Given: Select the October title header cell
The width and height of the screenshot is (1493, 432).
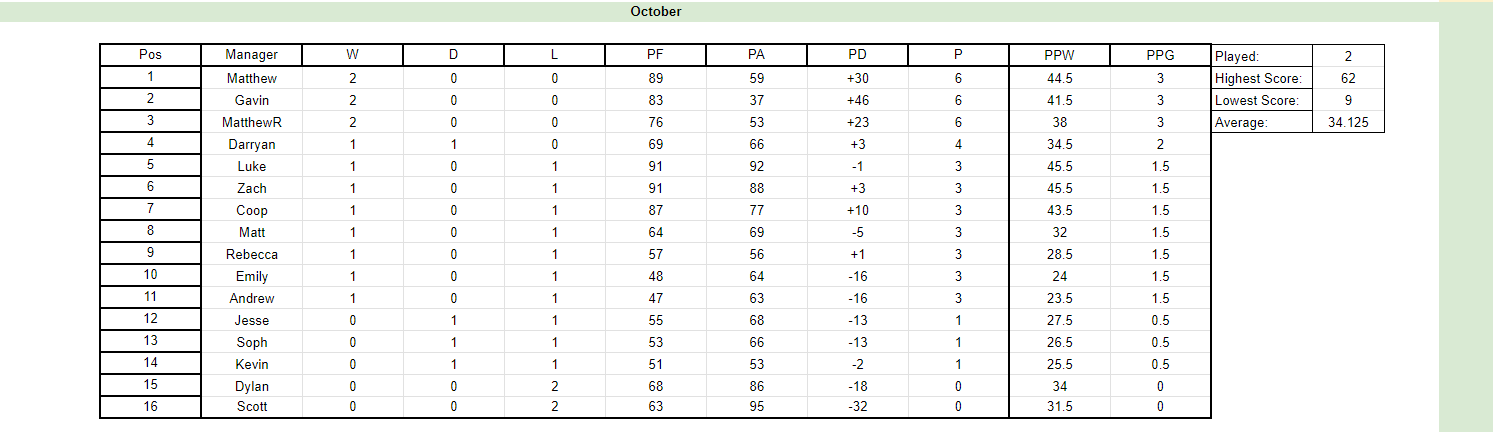Looking at the screenshot, I should [x=656, y=11].
